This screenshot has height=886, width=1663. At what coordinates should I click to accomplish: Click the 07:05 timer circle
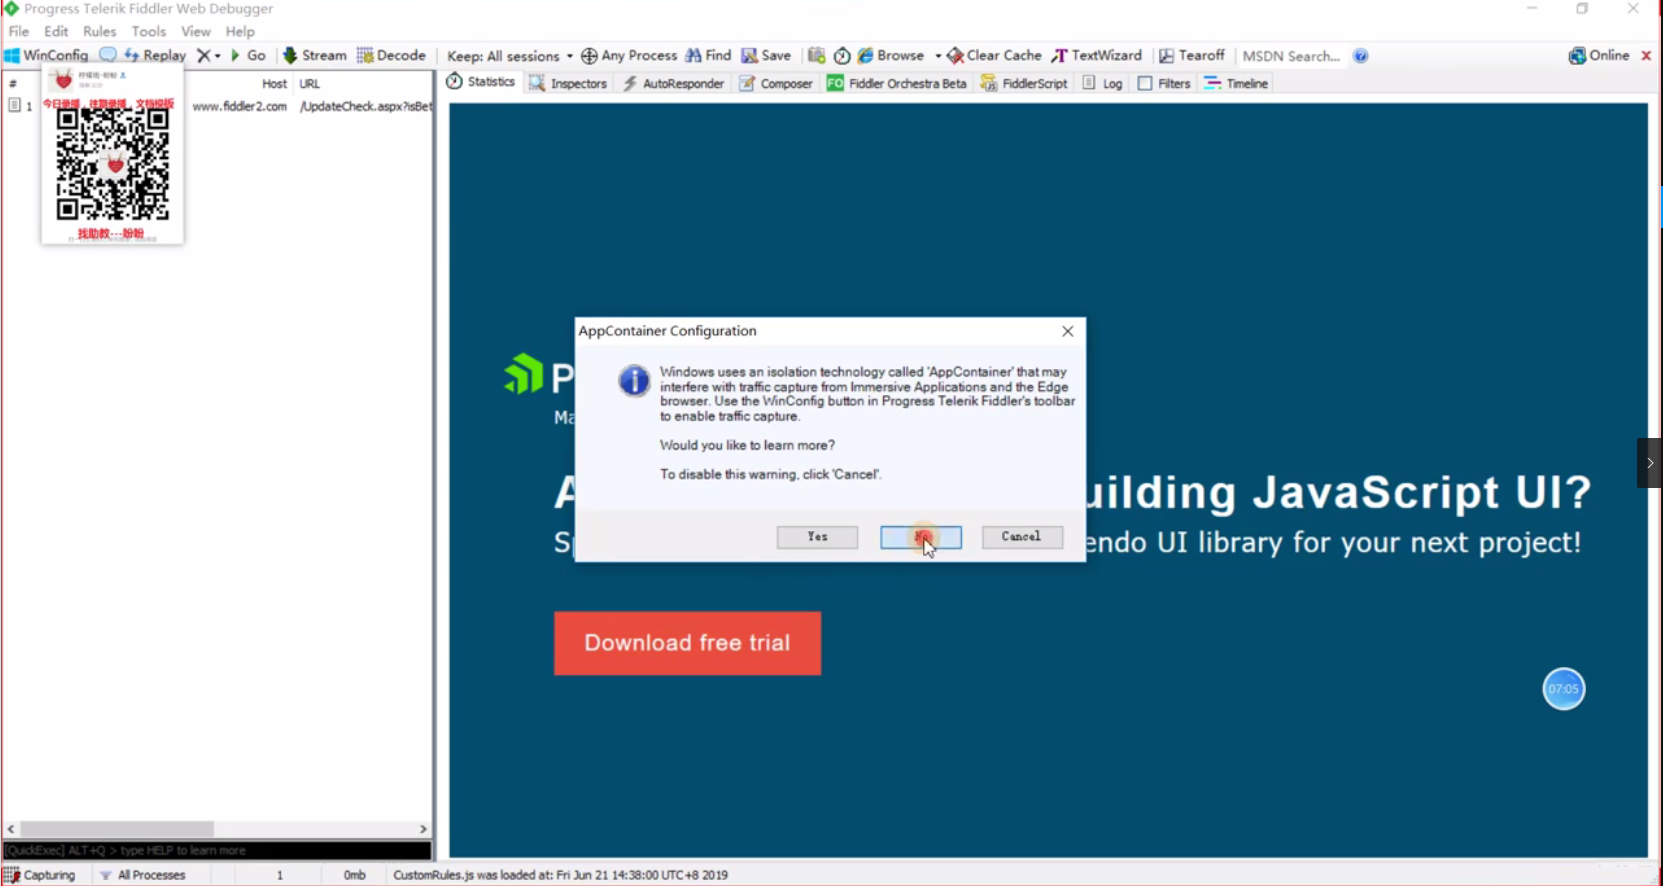click(x=1564, y=689)
